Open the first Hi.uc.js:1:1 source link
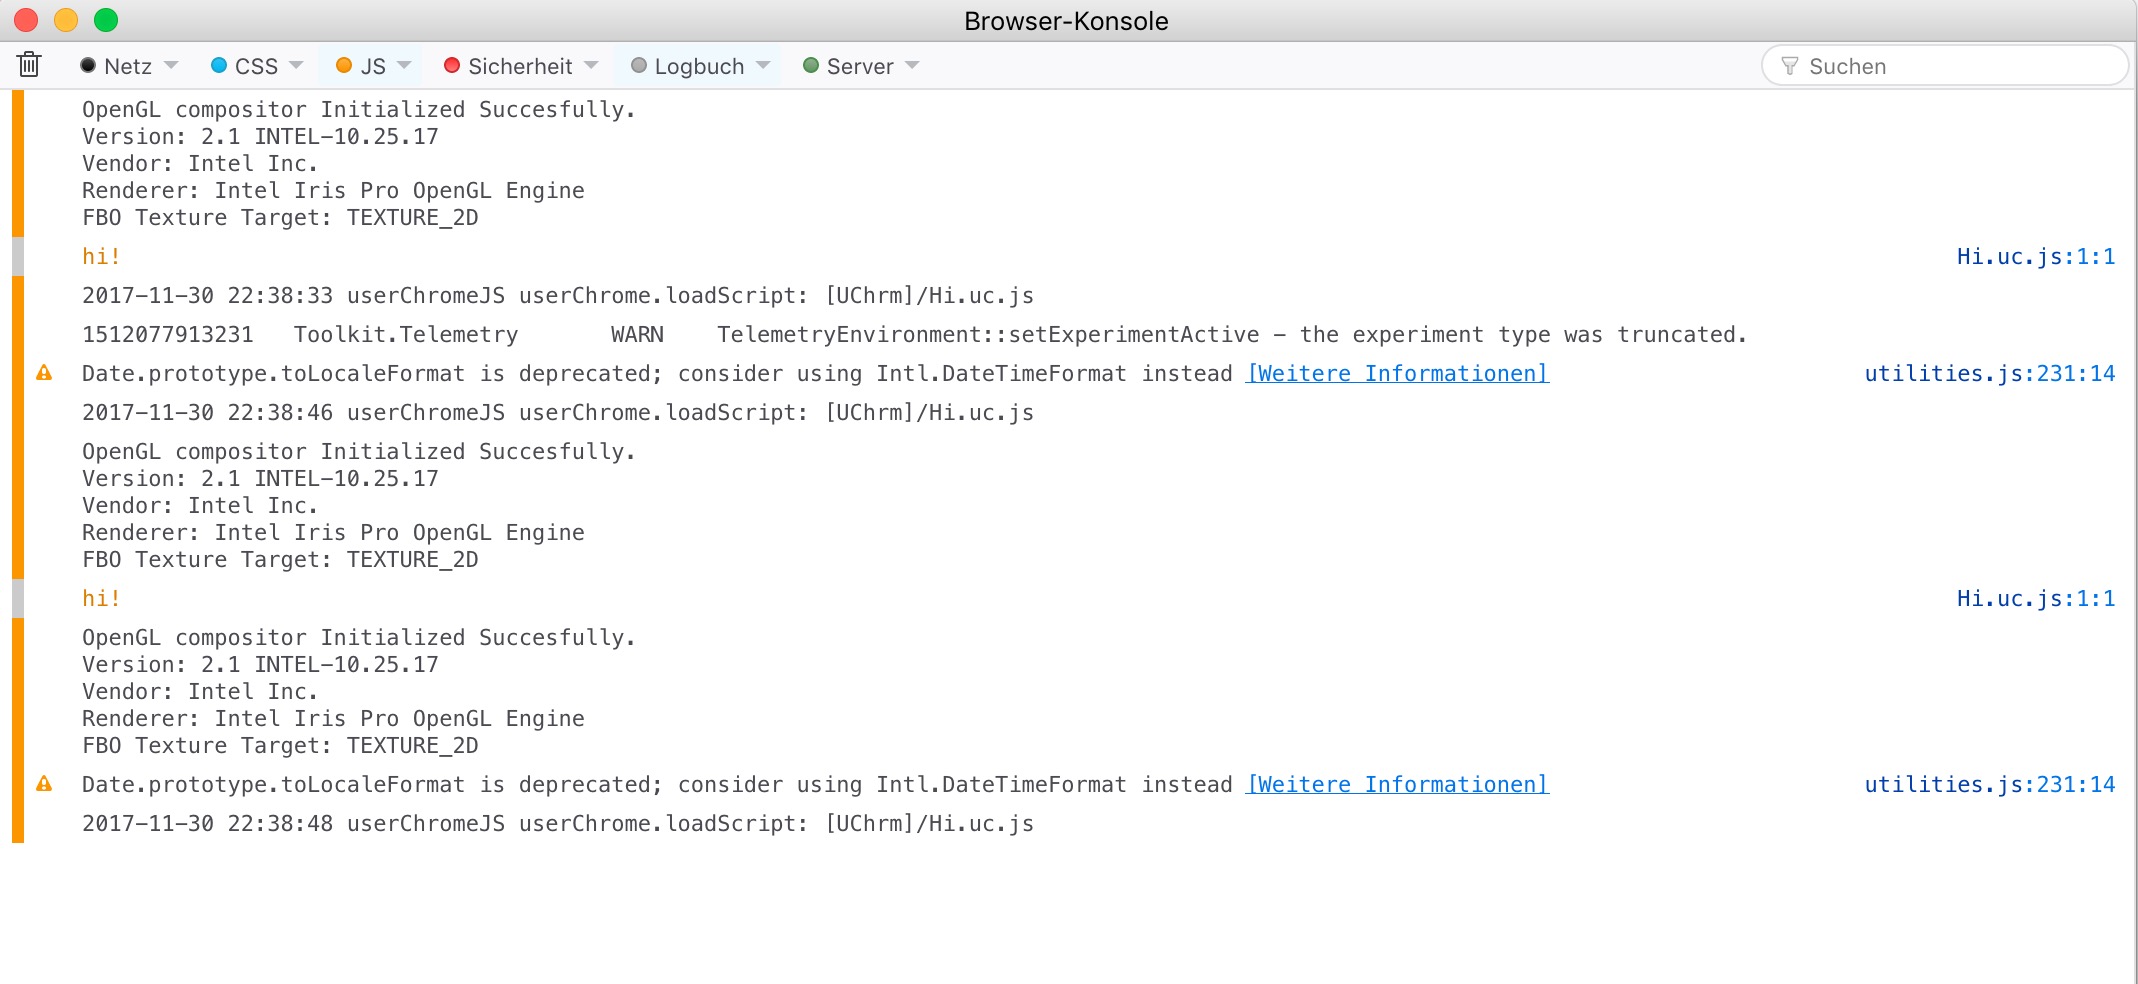This screenshot has width=2138, height=984. coord(2035,257)
